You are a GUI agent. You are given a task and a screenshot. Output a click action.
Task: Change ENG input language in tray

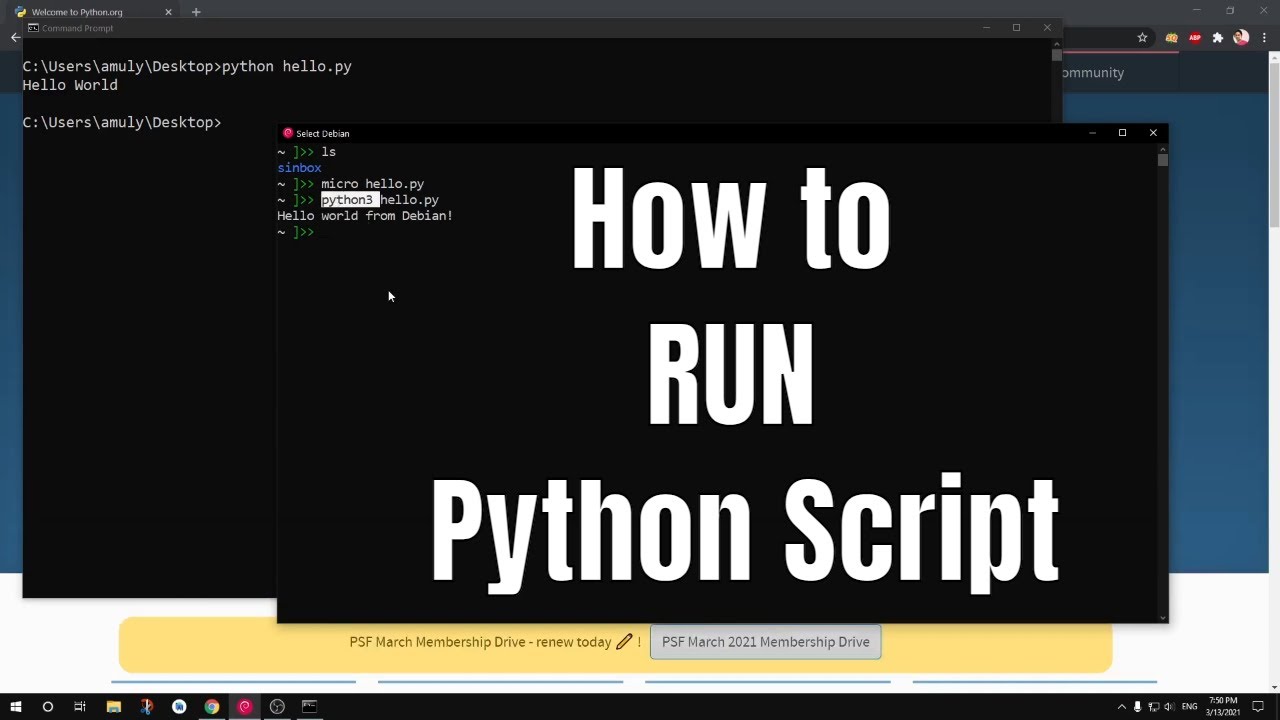tap(1190, 706)
